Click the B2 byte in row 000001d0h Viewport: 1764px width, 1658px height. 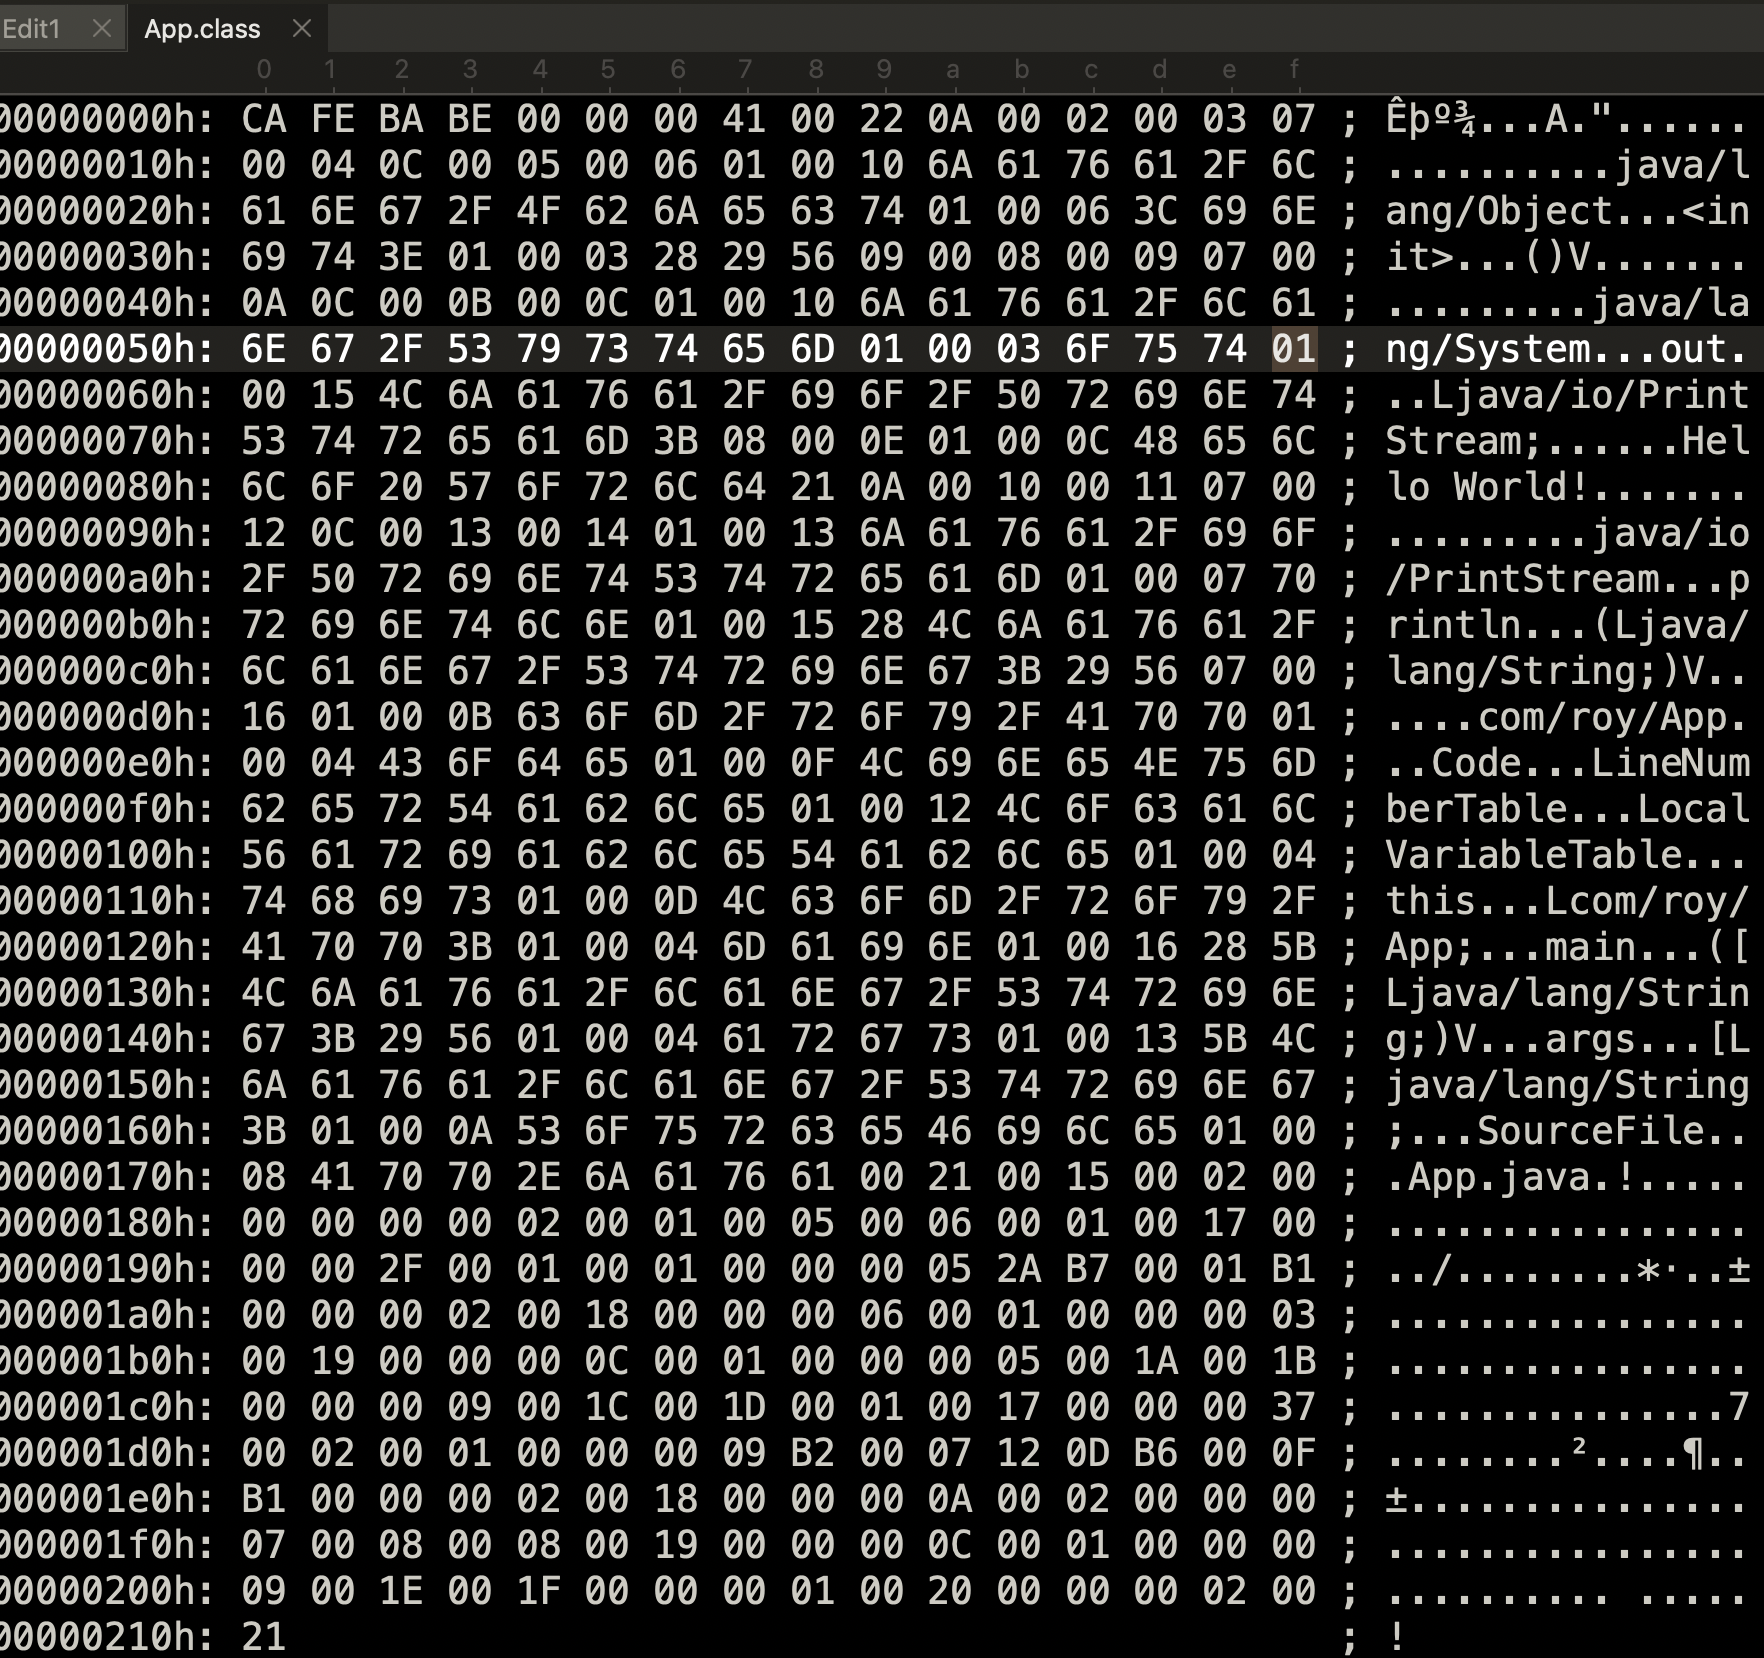pyautogui.click(x=812, y=1453)
